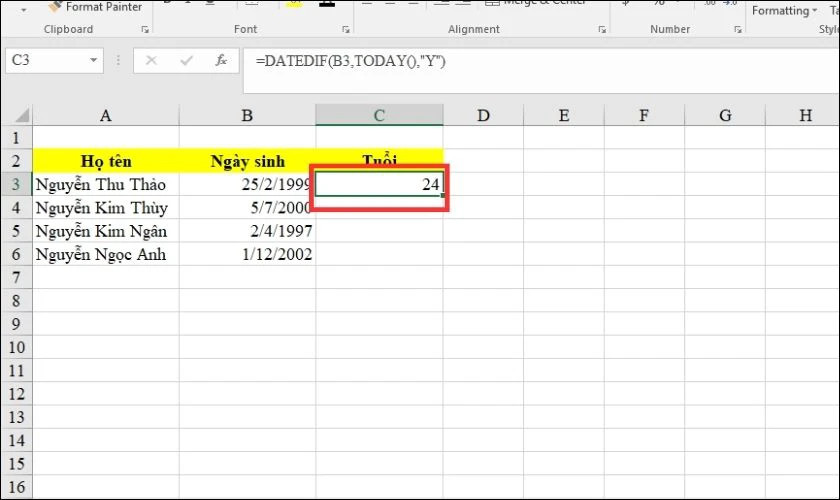Select row 2 header
Screen dimensions: 840x500
pos(16,161)
